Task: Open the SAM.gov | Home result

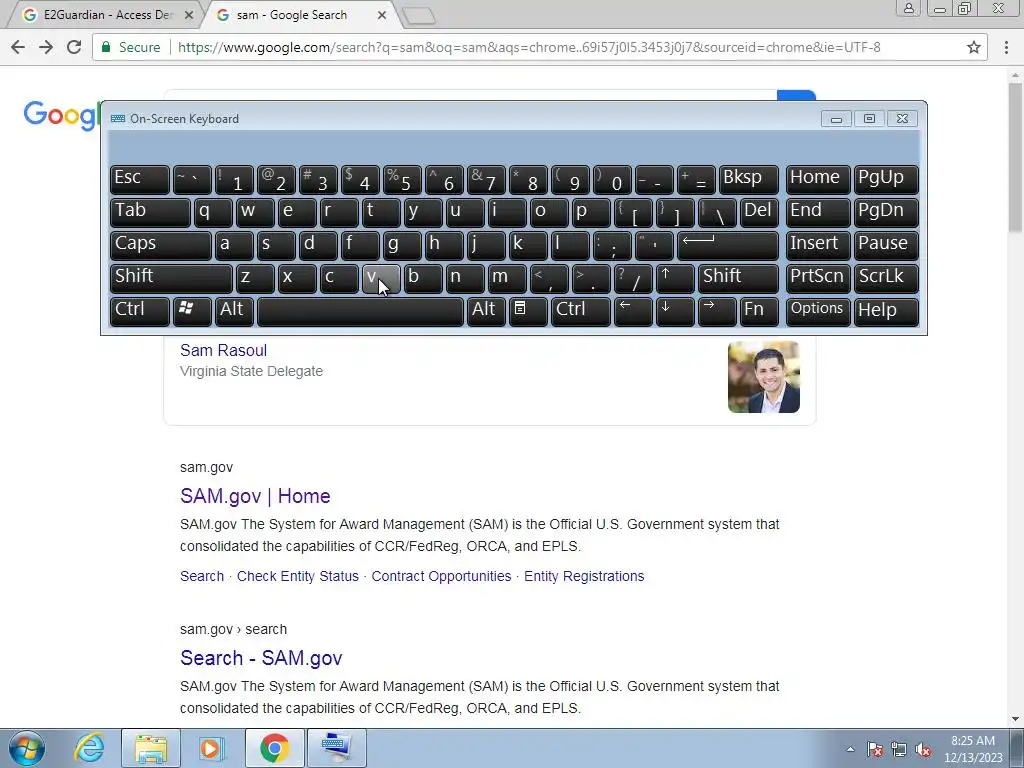Action: point(255,496)
